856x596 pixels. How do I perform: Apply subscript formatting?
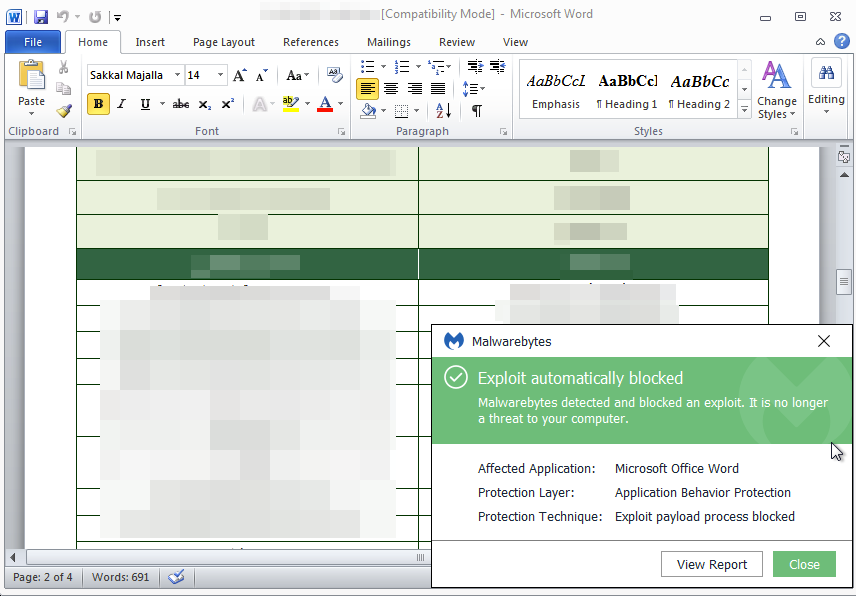(205, 104)
